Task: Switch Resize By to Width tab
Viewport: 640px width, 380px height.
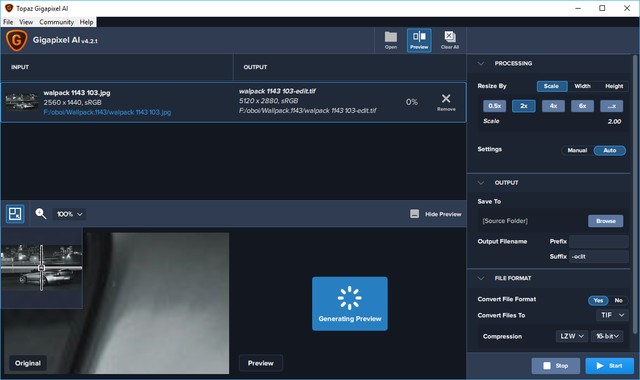Action: (x=582, y=86)
